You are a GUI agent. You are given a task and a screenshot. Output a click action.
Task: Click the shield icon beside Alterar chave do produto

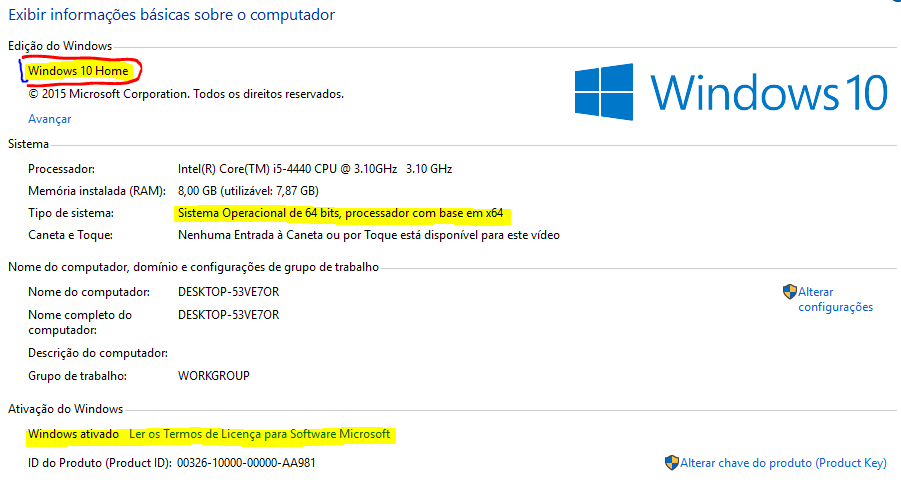672,463
